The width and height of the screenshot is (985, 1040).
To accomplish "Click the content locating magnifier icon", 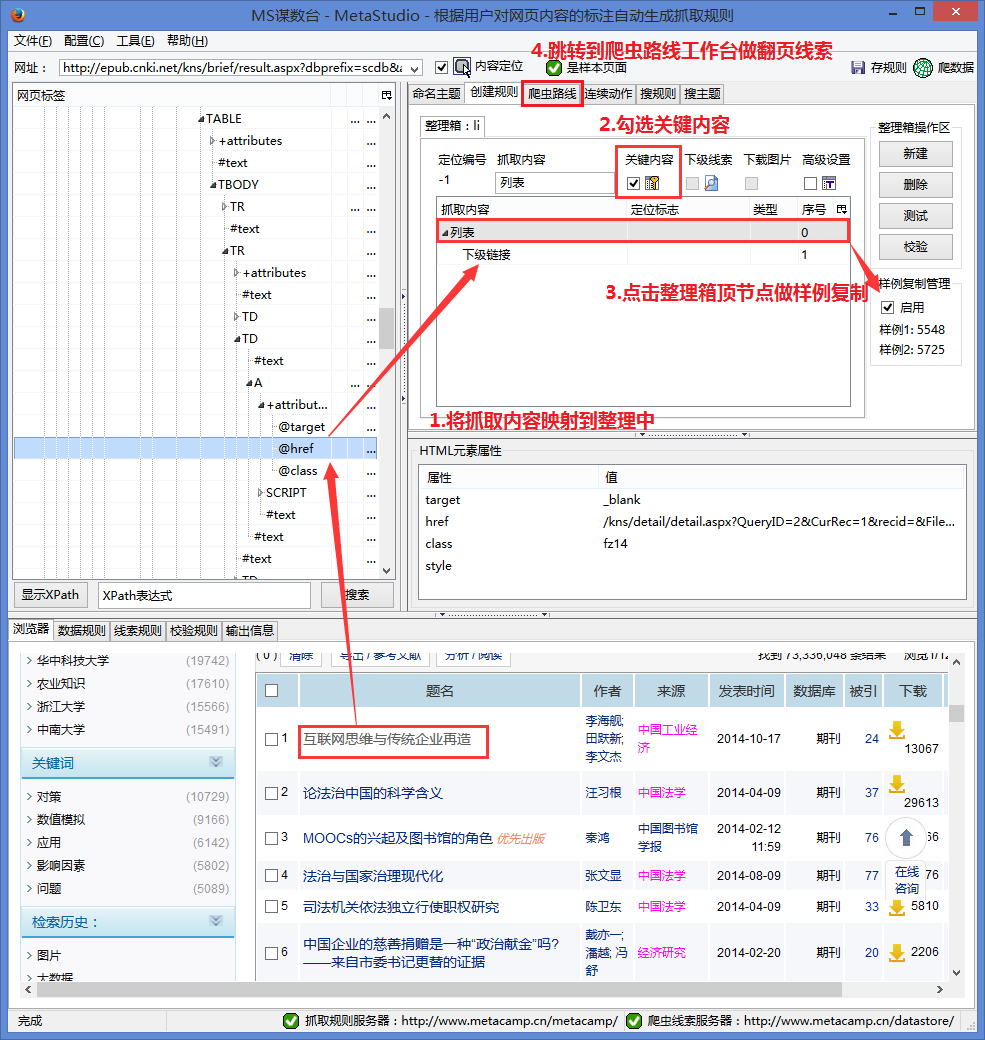I will (462, 67).
